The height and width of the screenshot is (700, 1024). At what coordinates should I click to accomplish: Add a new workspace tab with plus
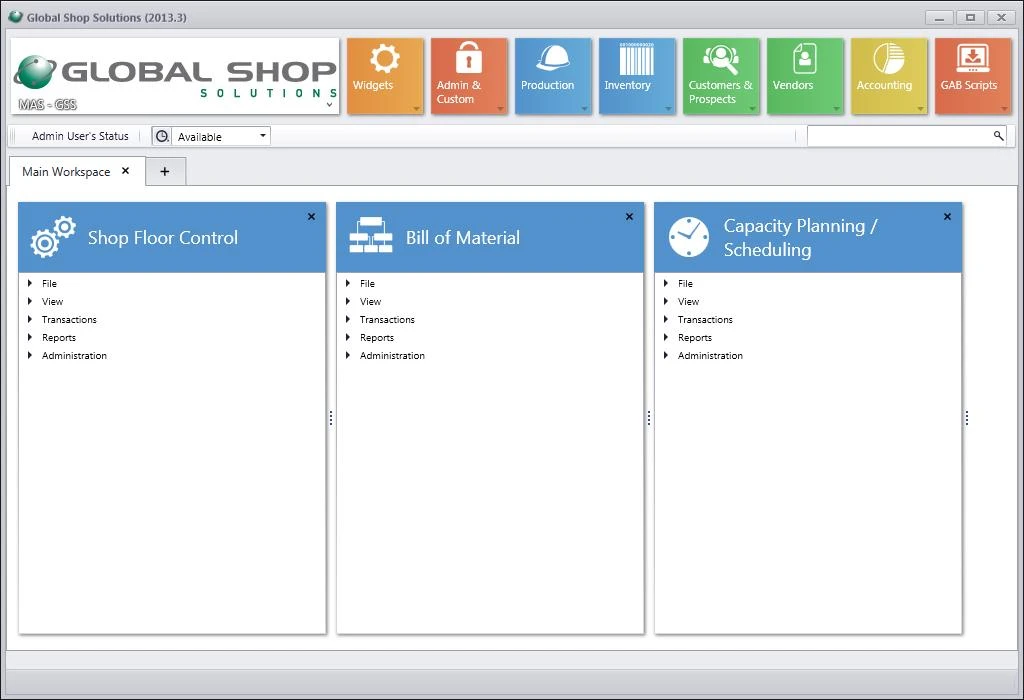tap(165, 172)
